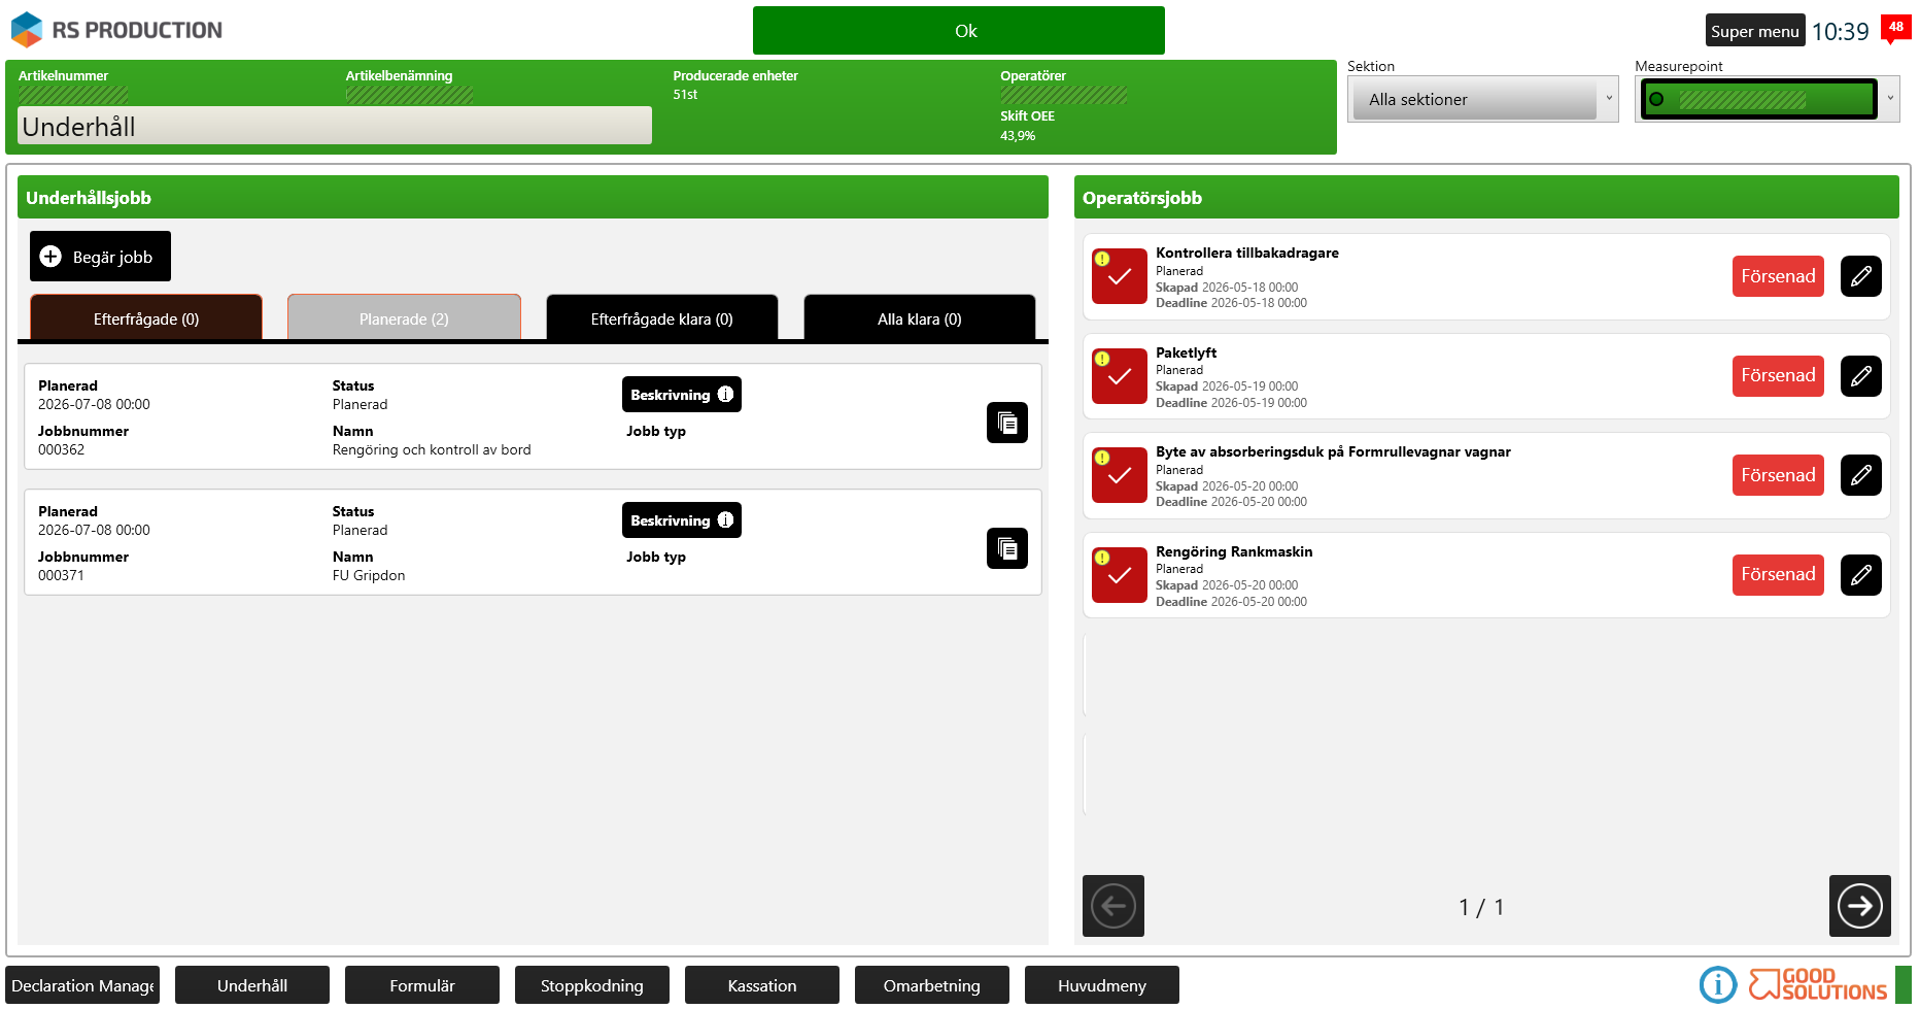
Task: Edit the Rengöring Rankmaskin job pencil icon
Action: [x=1860, y=575]
